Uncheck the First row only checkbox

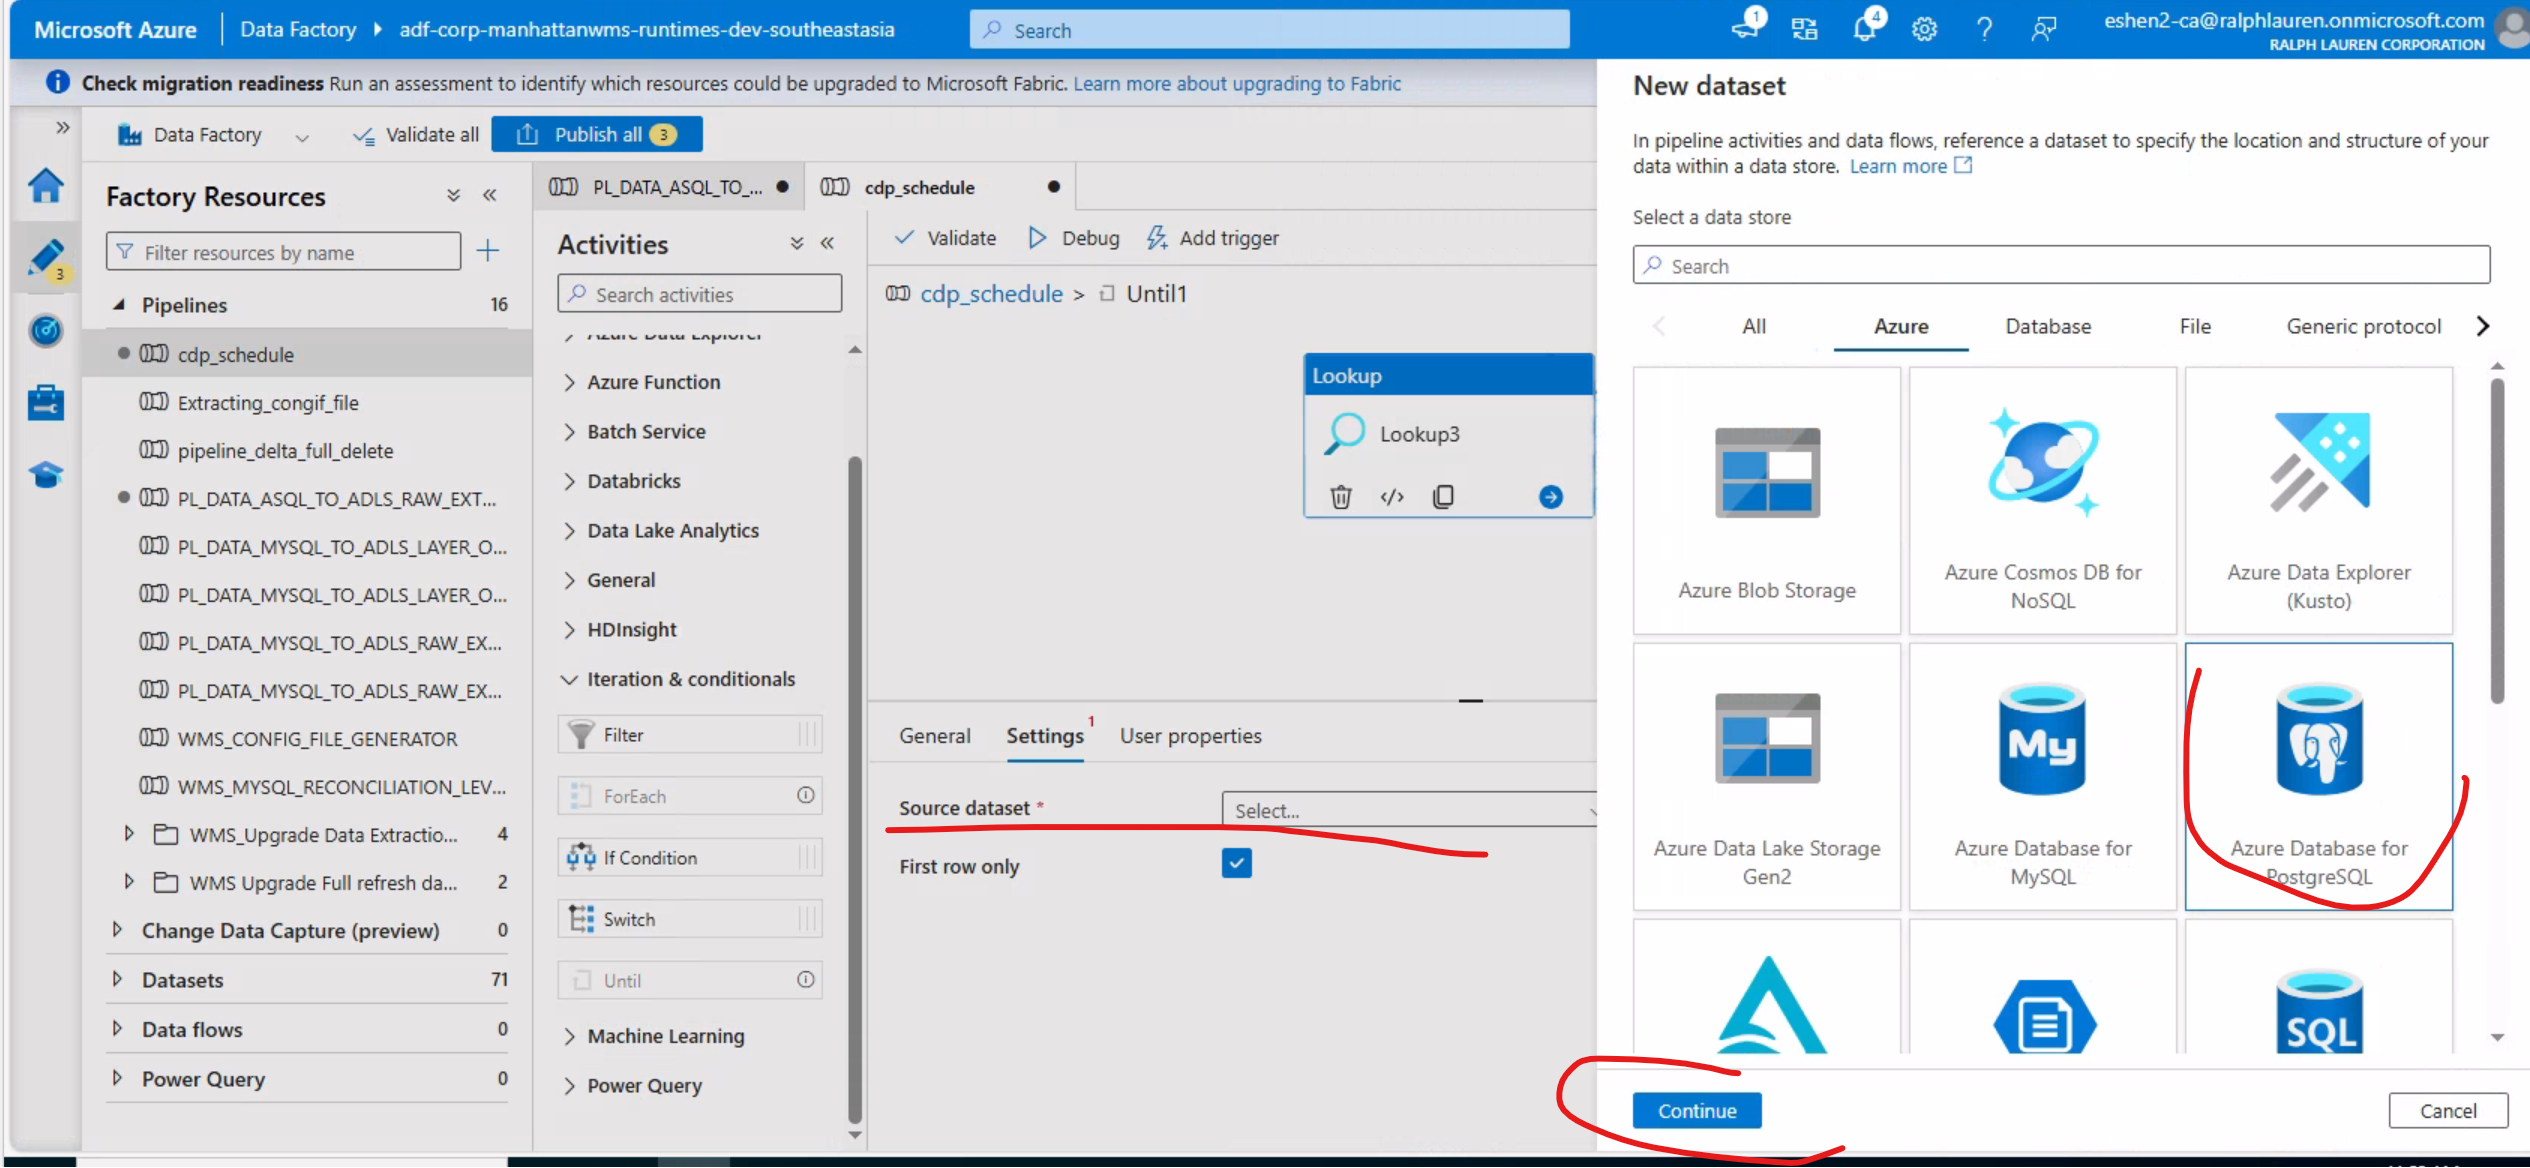[1236, 863]
